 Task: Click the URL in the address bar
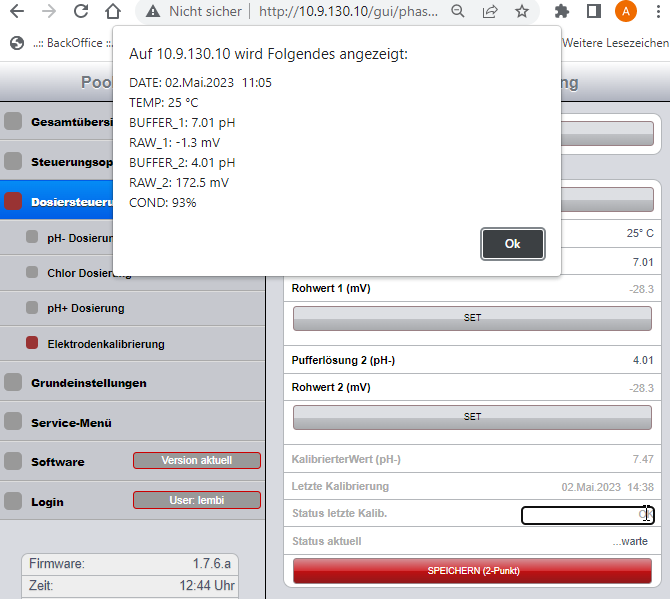click(348, 12)
